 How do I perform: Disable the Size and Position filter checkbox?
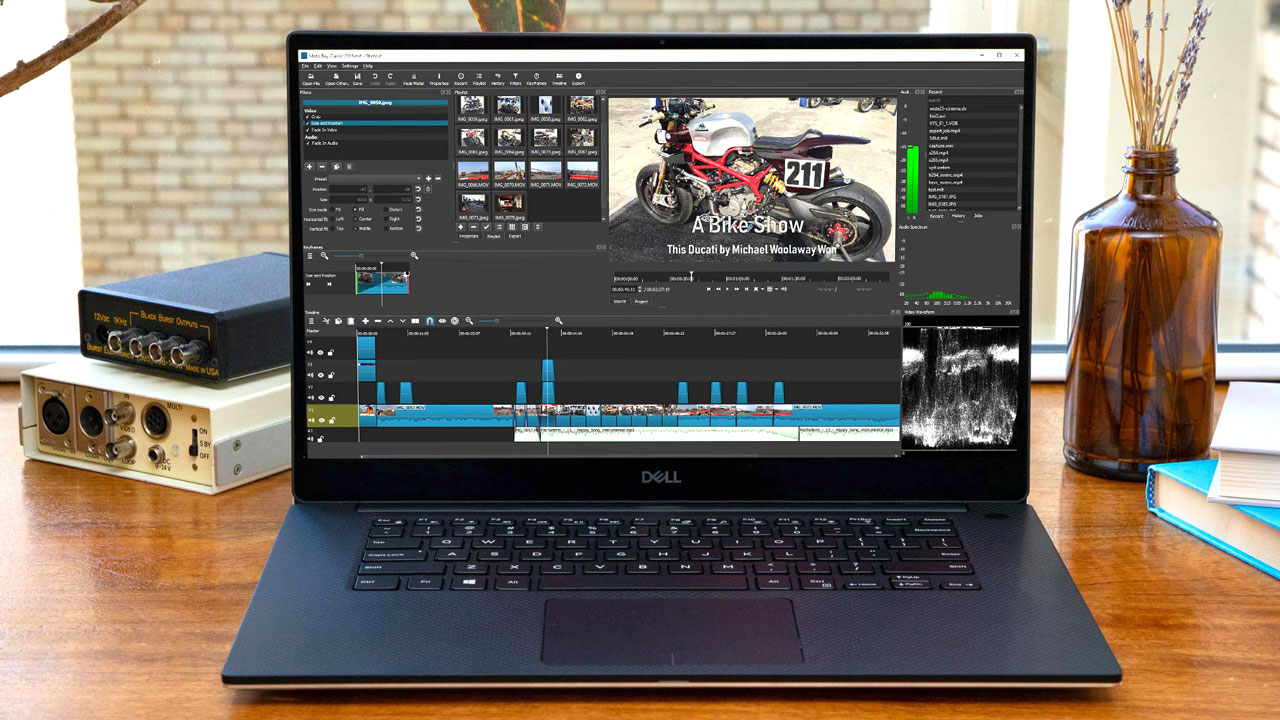coord(307,123)
